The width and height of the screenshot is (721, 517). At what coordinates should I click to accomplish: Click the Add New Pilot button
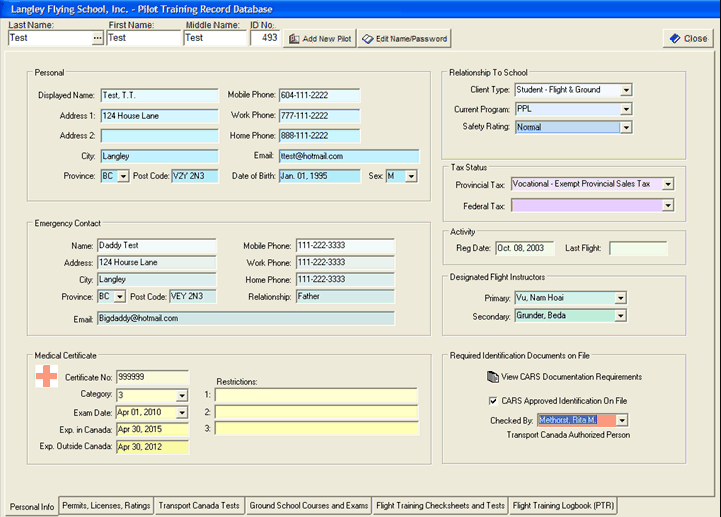point(320,39)
